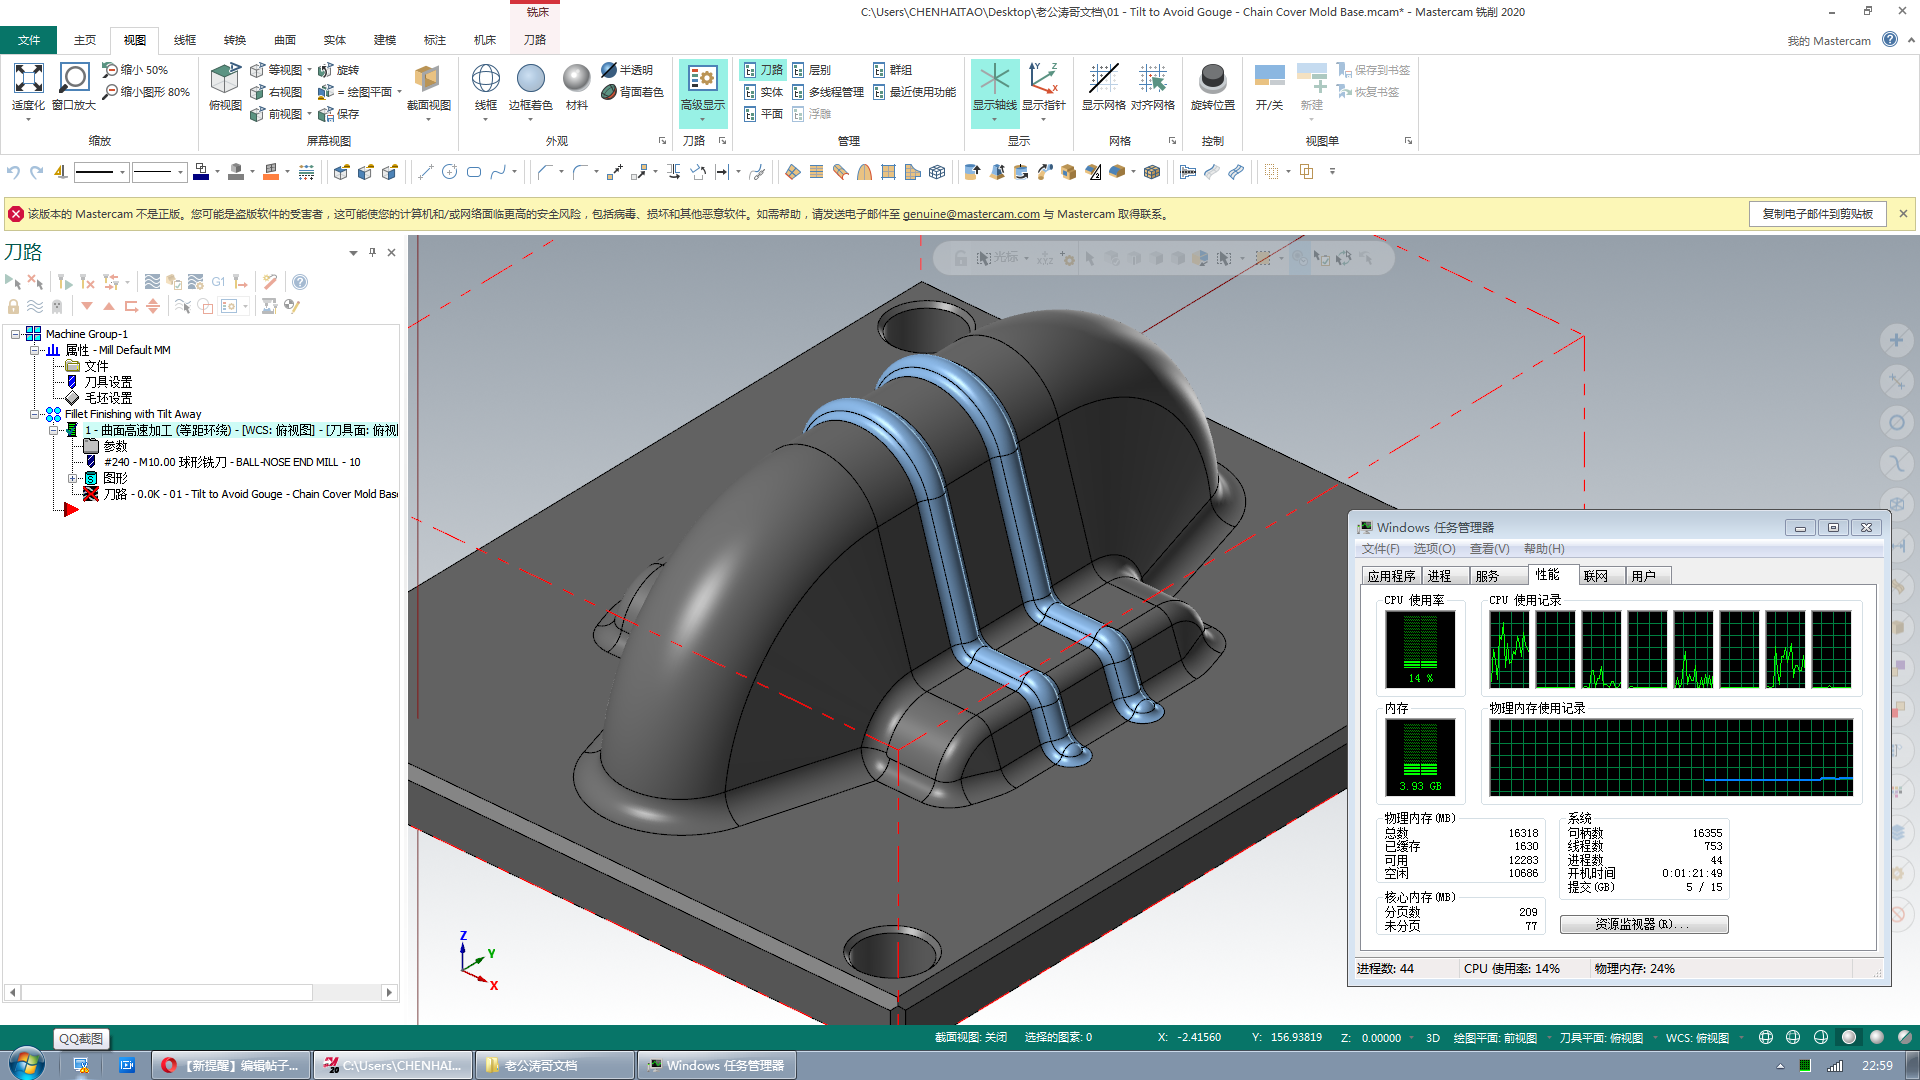Switch to Processes (进程) tab in Task Manager
This screenshot has height=1080, width=1920.
pyautogui.click(x=1440, y=576)
